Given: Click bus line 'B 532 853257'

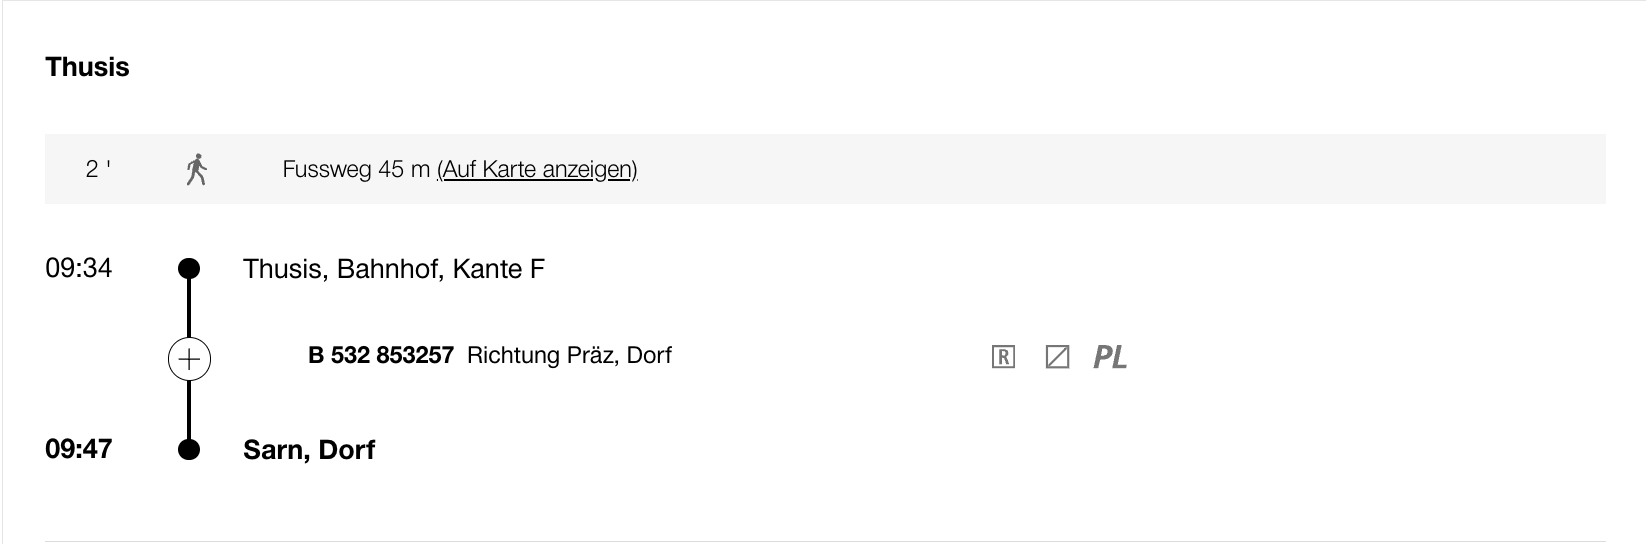Looking at the screenshot, I should point(381,355).
